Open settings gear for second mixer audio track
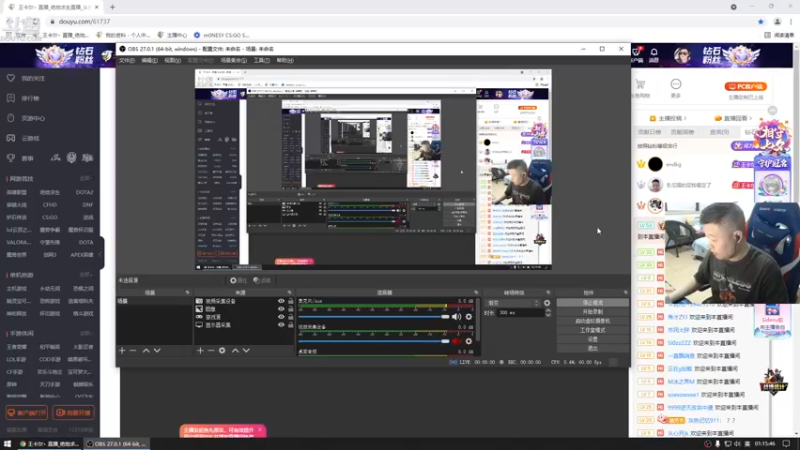This screenshot has height=450, width=800. (468, 341)
